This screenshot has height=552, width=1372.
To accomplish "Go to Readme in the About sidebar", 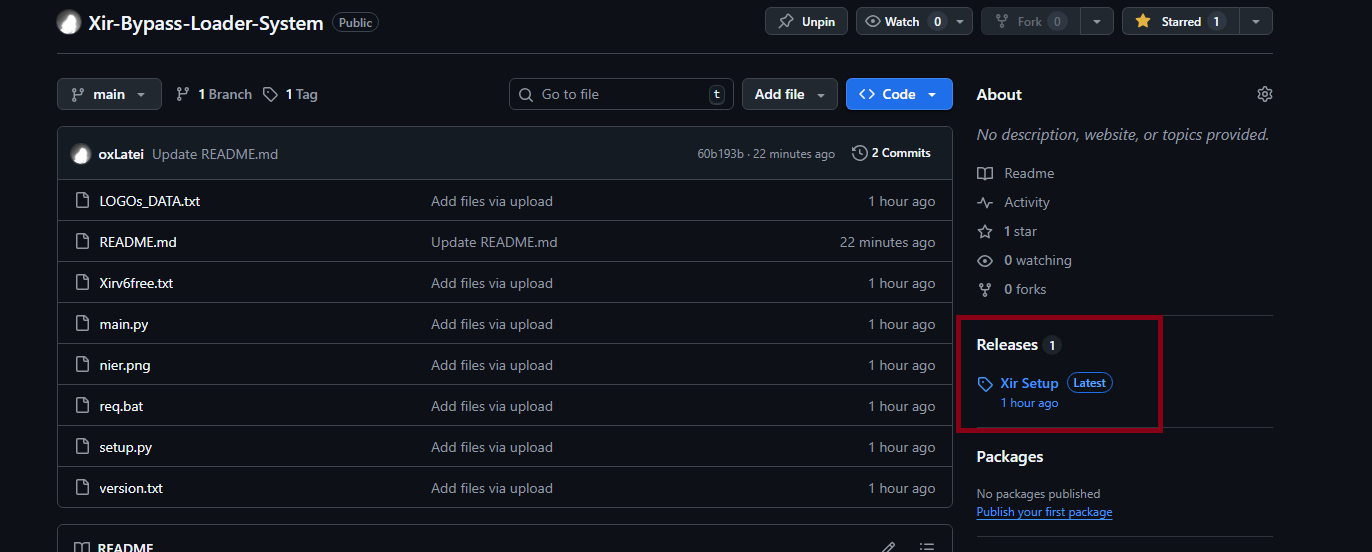I will point(1016,173).
